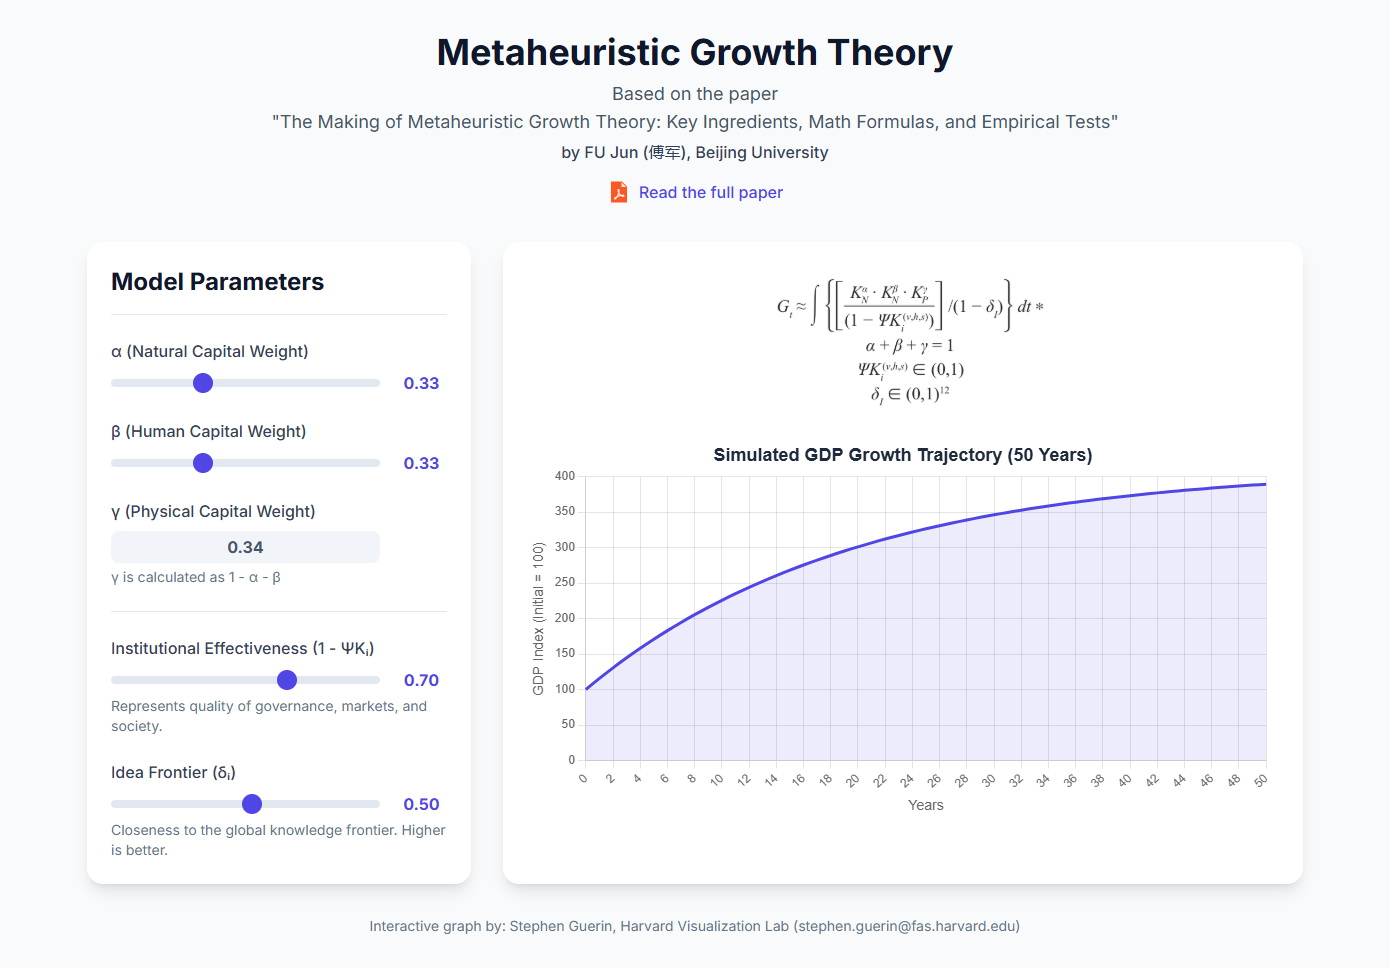Click the 0.70 Institutional Effectiveness value
This screenshot has height=968, width=1390.
[x=421, y=680]
